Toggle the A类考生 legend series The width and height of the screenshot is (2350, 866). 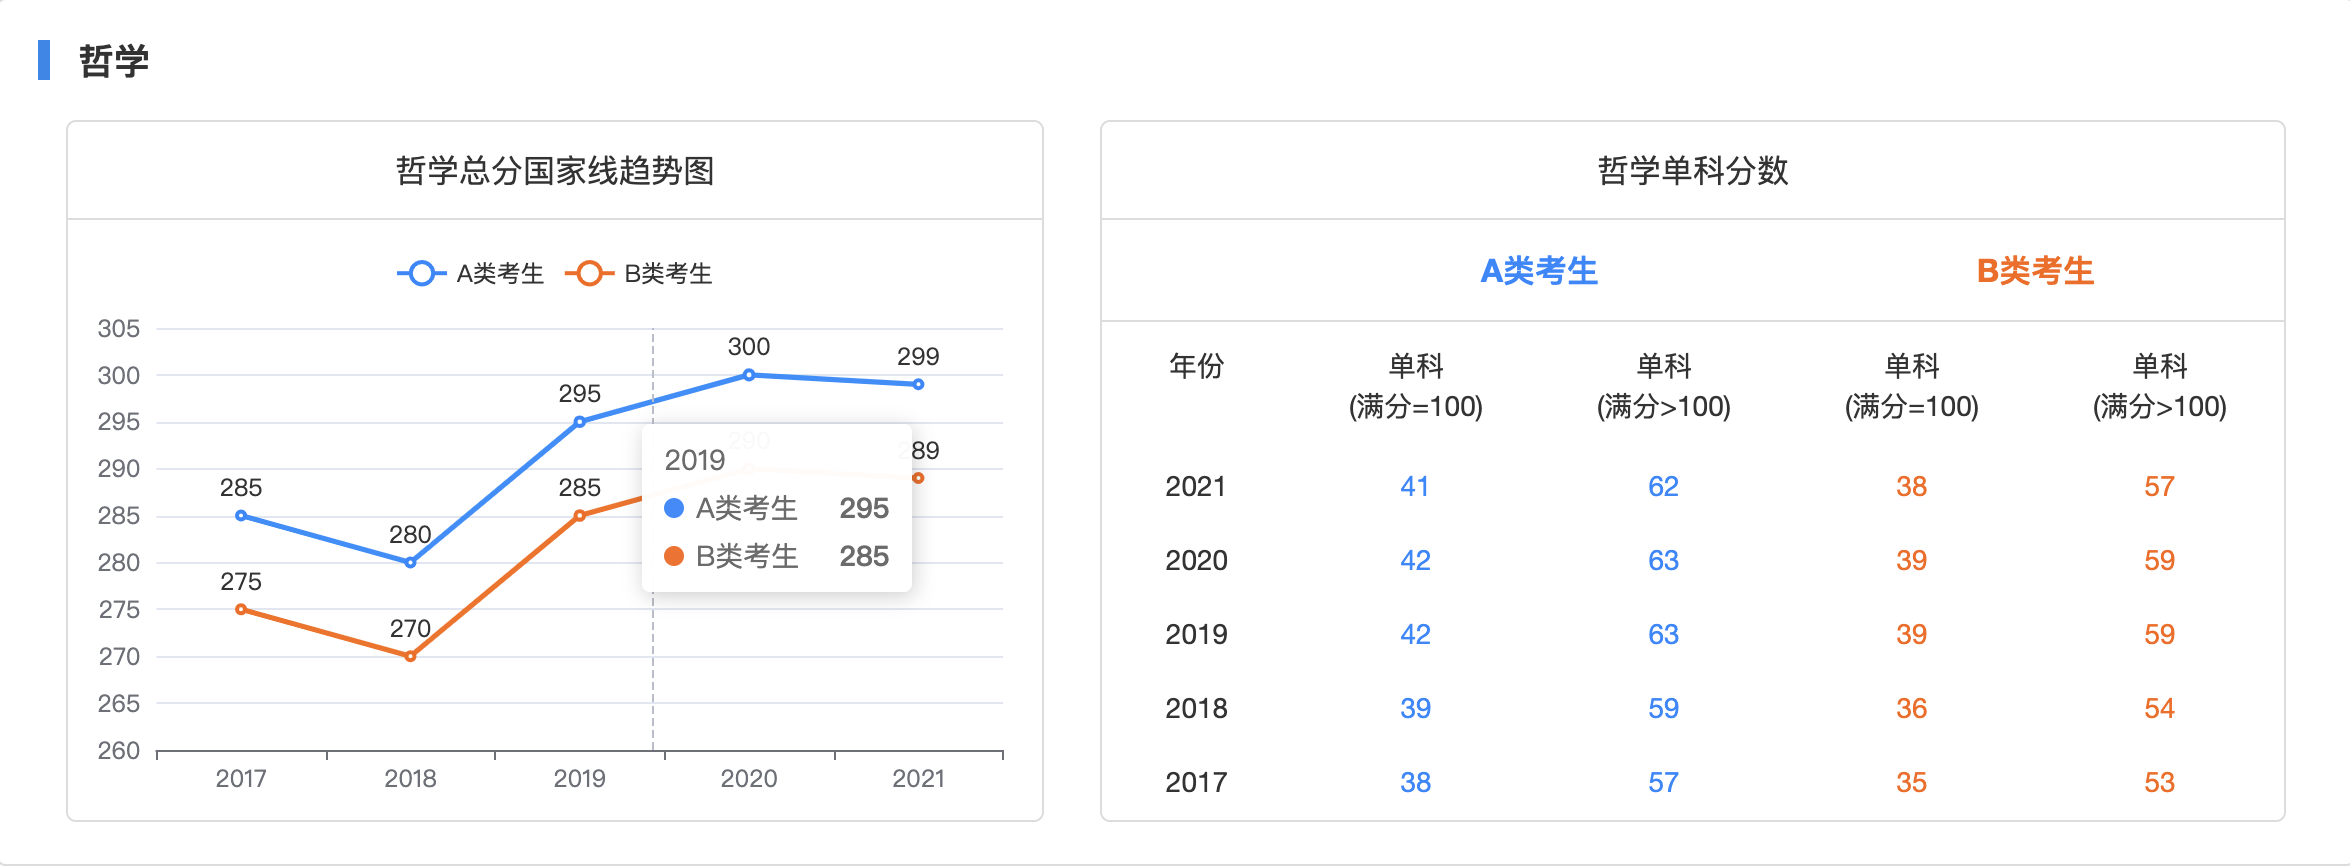pyautogui.click(x=470, y=273)
